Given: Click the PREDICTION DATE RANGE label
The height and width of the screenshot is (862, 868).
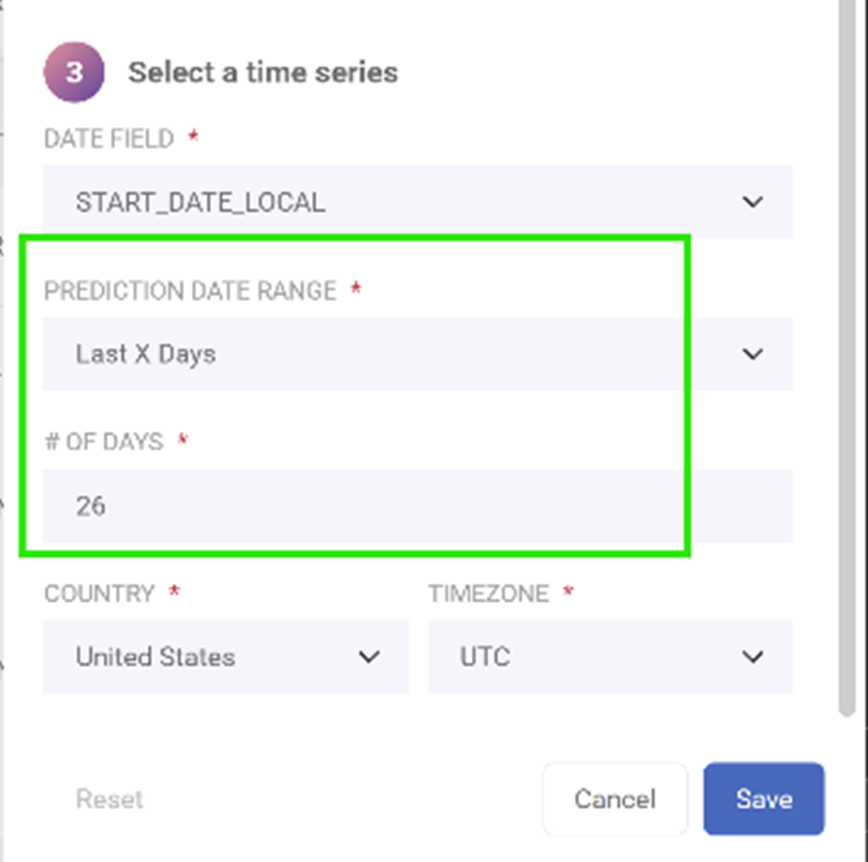Looking at the screenshot, I should pos(190,291).
